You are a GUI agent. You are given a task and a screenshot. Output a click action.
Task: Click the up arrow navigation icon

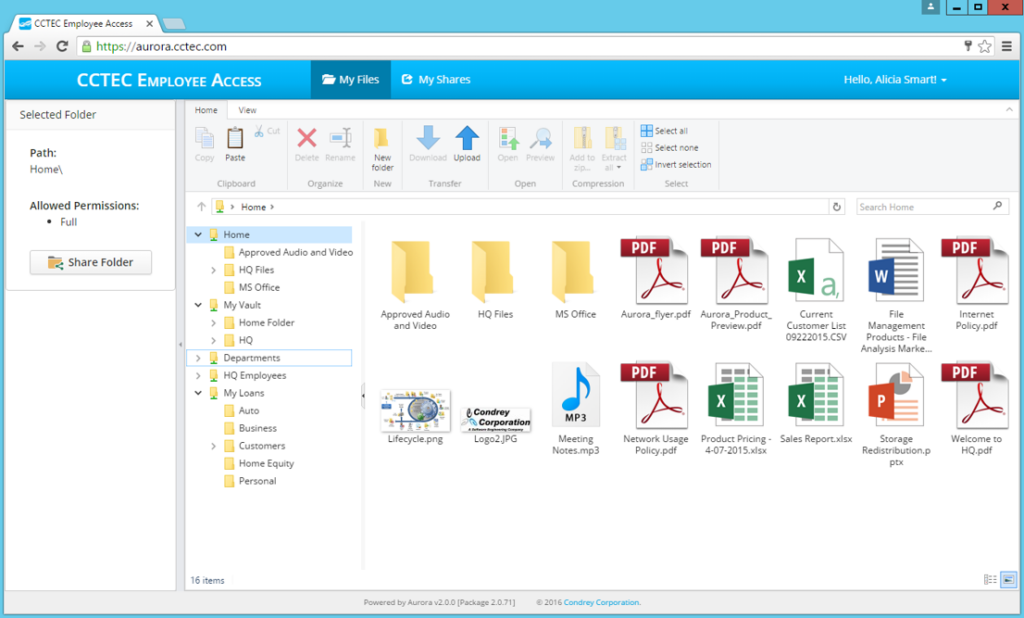(201, 207)
